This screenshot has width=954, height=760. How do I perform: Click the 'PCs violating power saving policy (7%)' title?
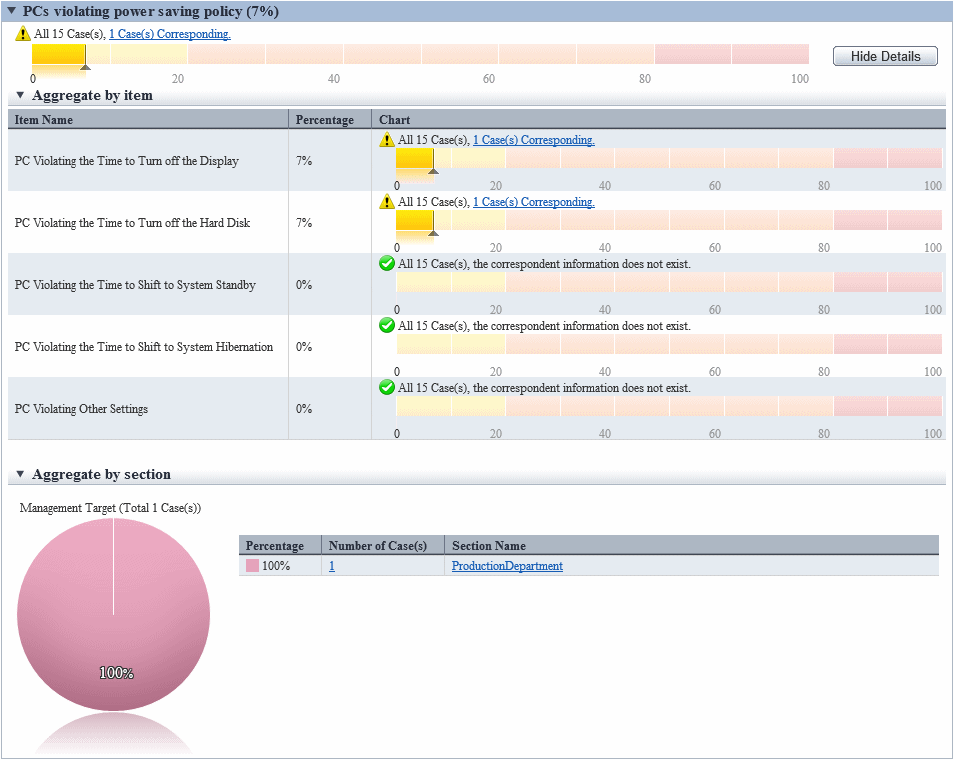tap(151, 12)
